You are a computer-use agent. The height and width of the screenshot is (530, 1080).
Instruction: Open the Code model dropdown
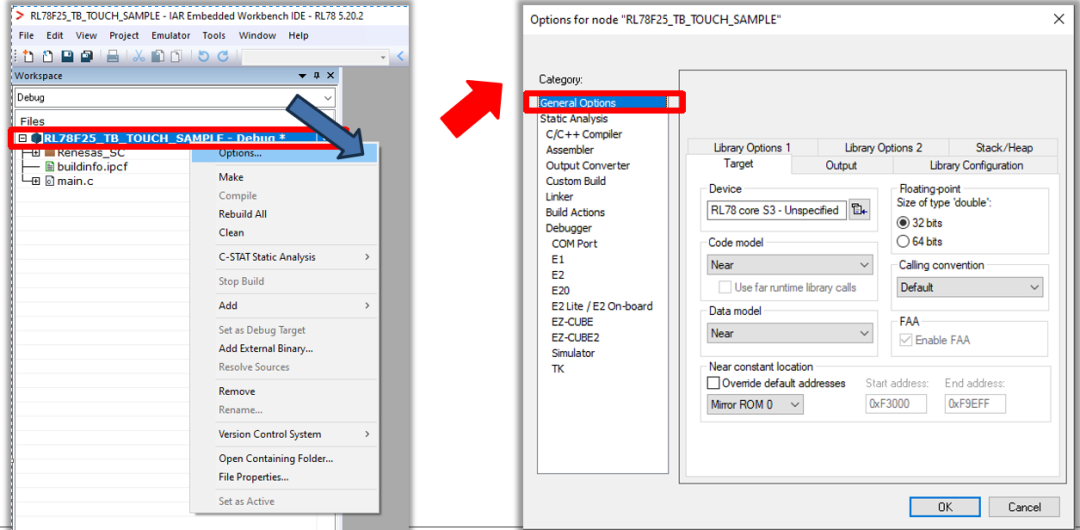tap(864, 265)
